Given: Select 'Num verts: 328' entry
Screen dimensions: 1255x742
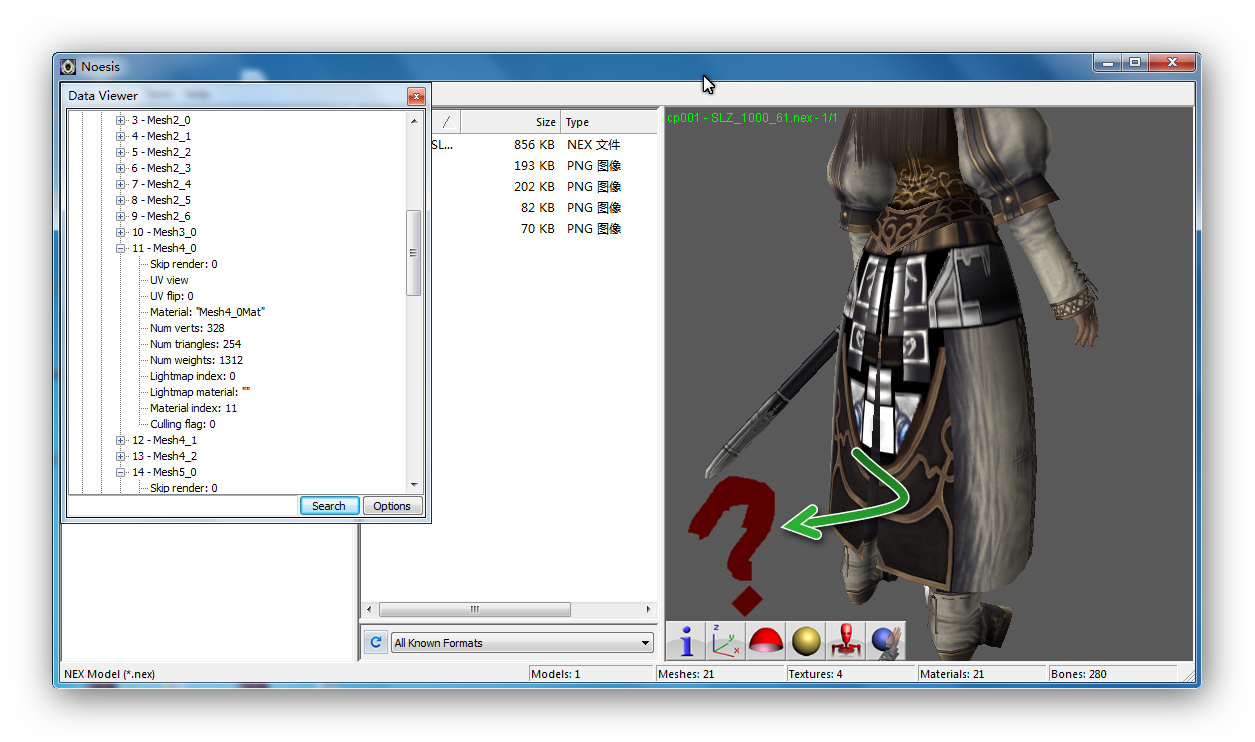Looking at the screenshot, I should [187, 328].
